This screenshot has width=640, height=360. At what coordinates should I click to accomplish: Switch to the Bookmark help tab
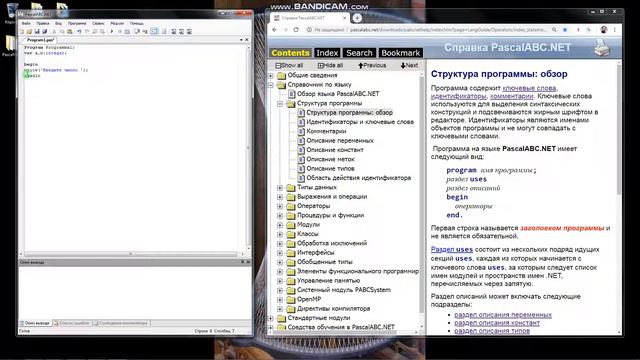pyautogui.click(x=400, y=53)
